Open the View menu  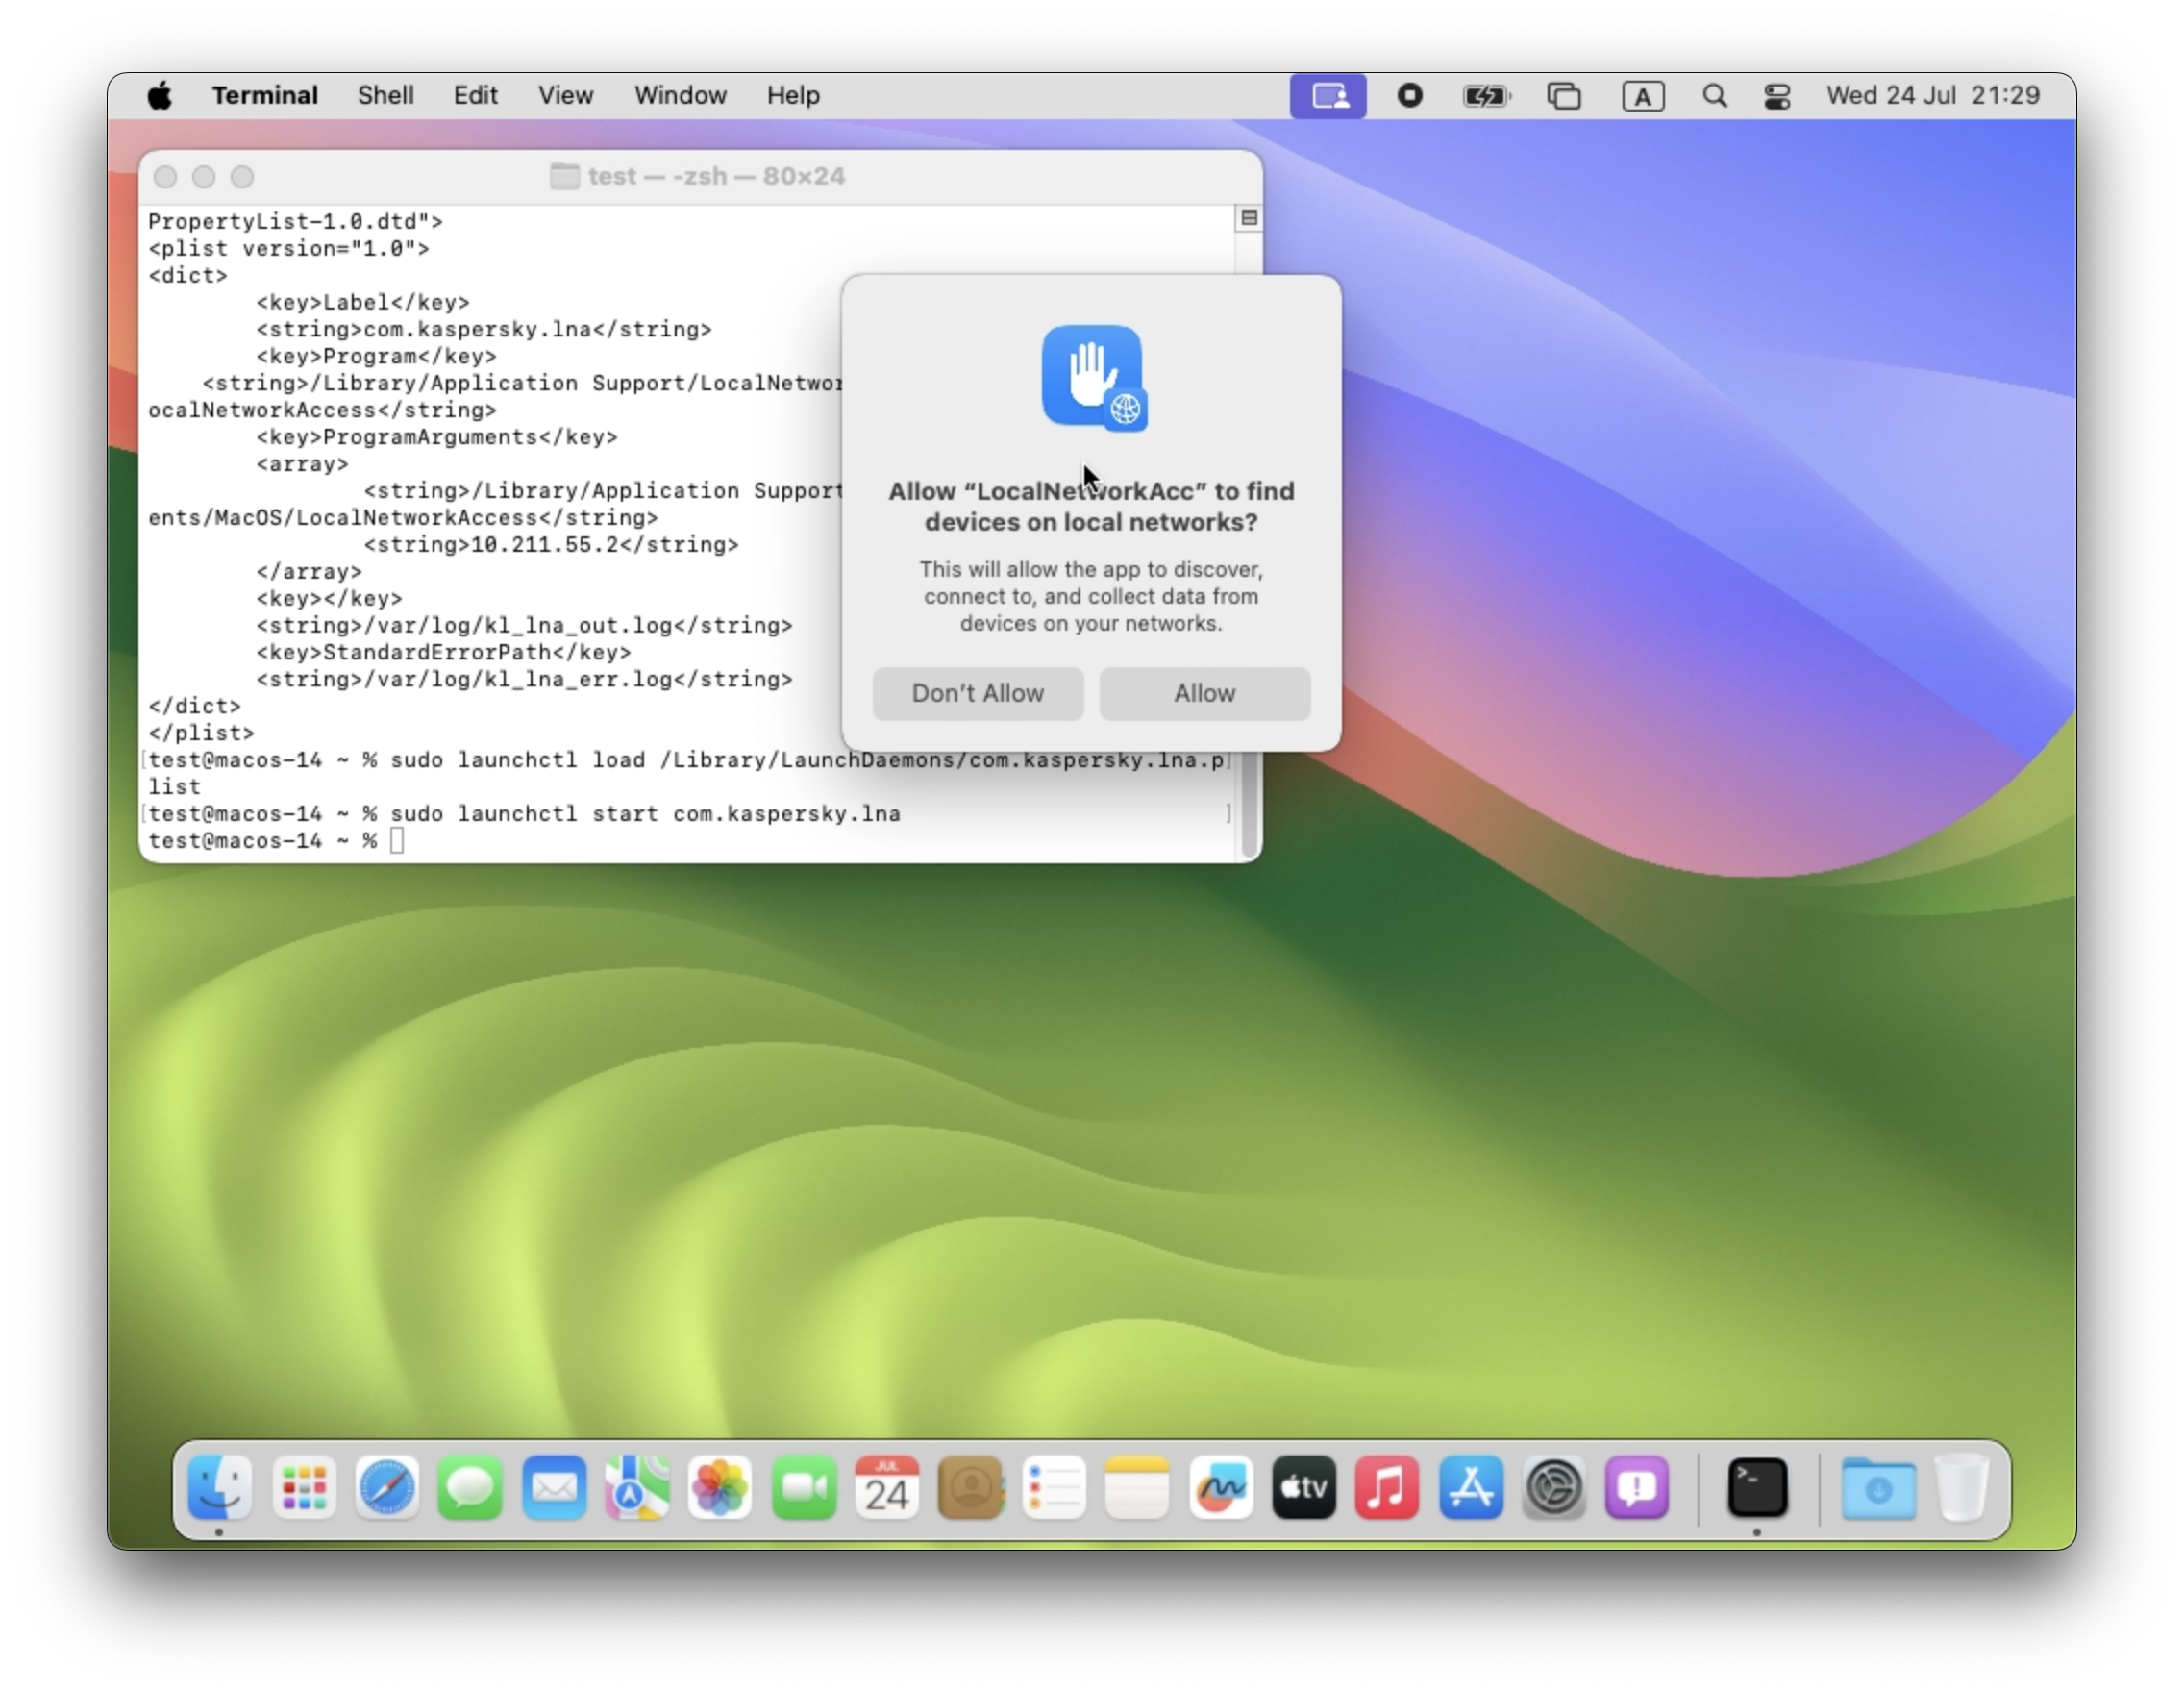pyautogui.click(x=565, y=95)
